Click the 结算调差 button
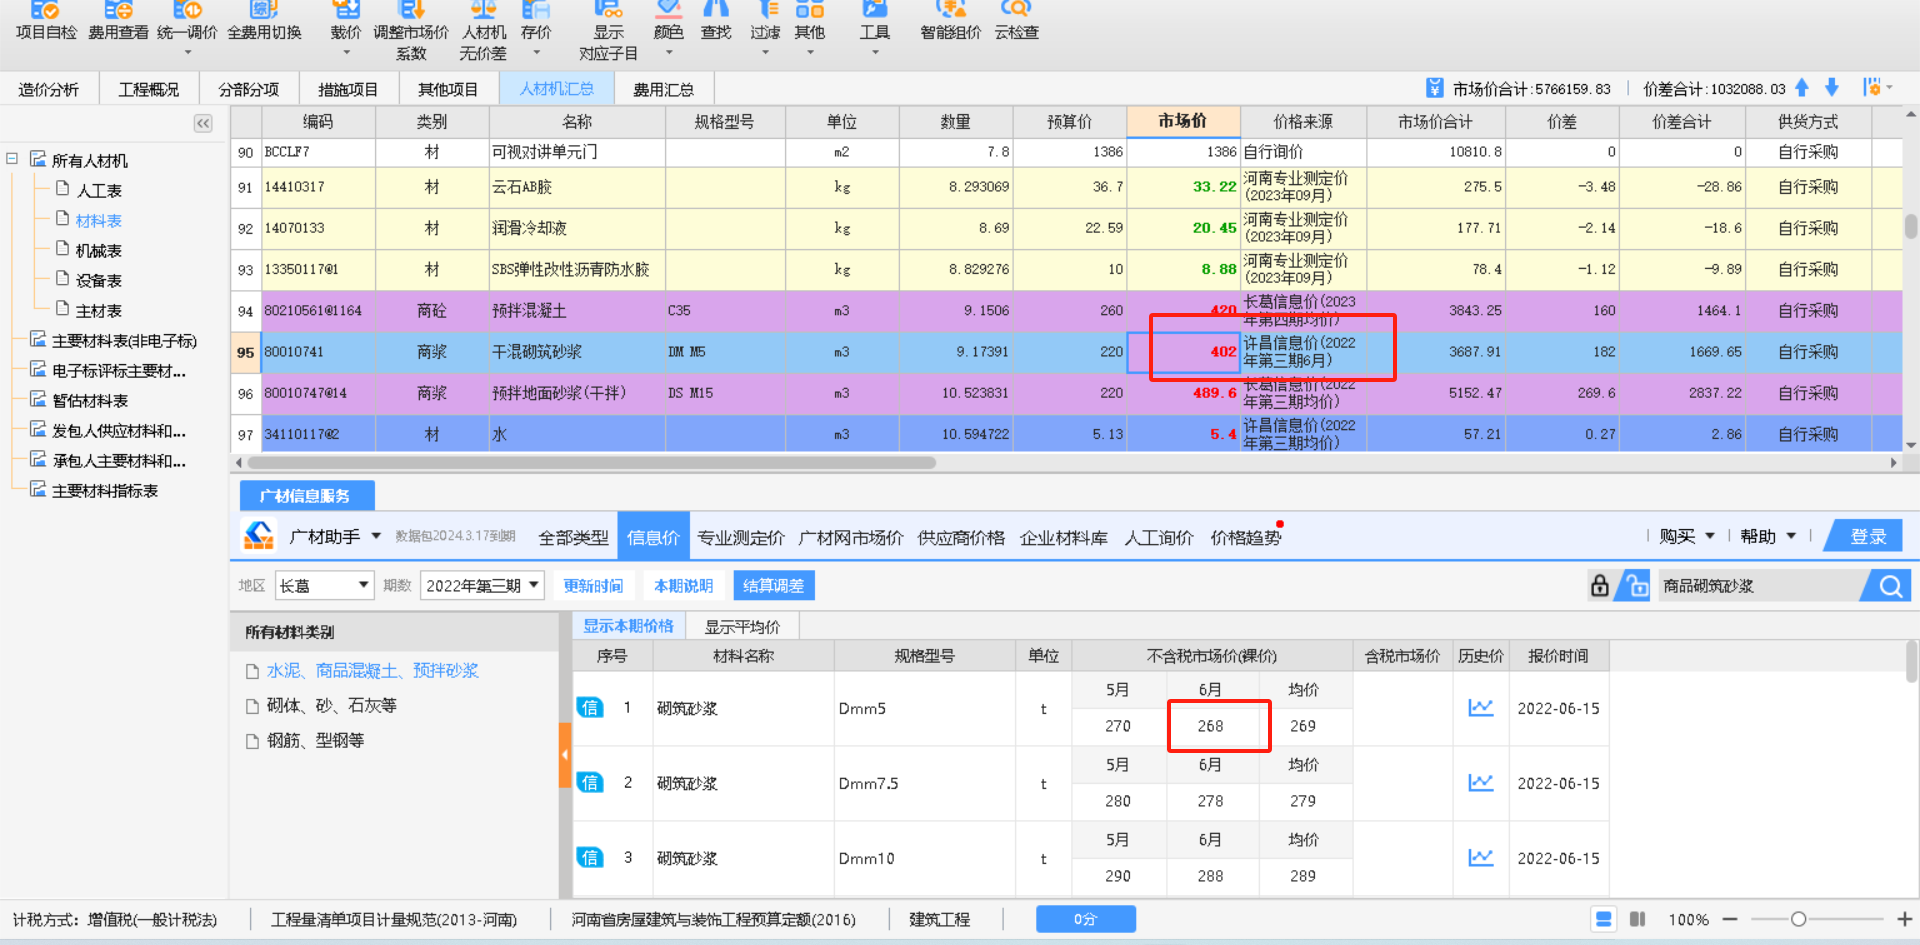Screen dimensions: 1920x945 774,585
